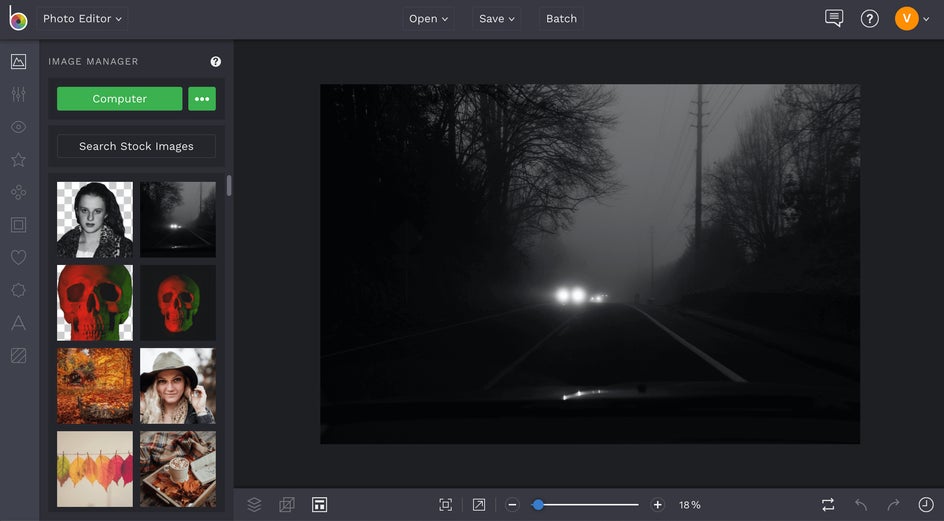Viewport: 944px width, 521px height.
Task: Open the history clock icon
Action: tap(925, 505)
